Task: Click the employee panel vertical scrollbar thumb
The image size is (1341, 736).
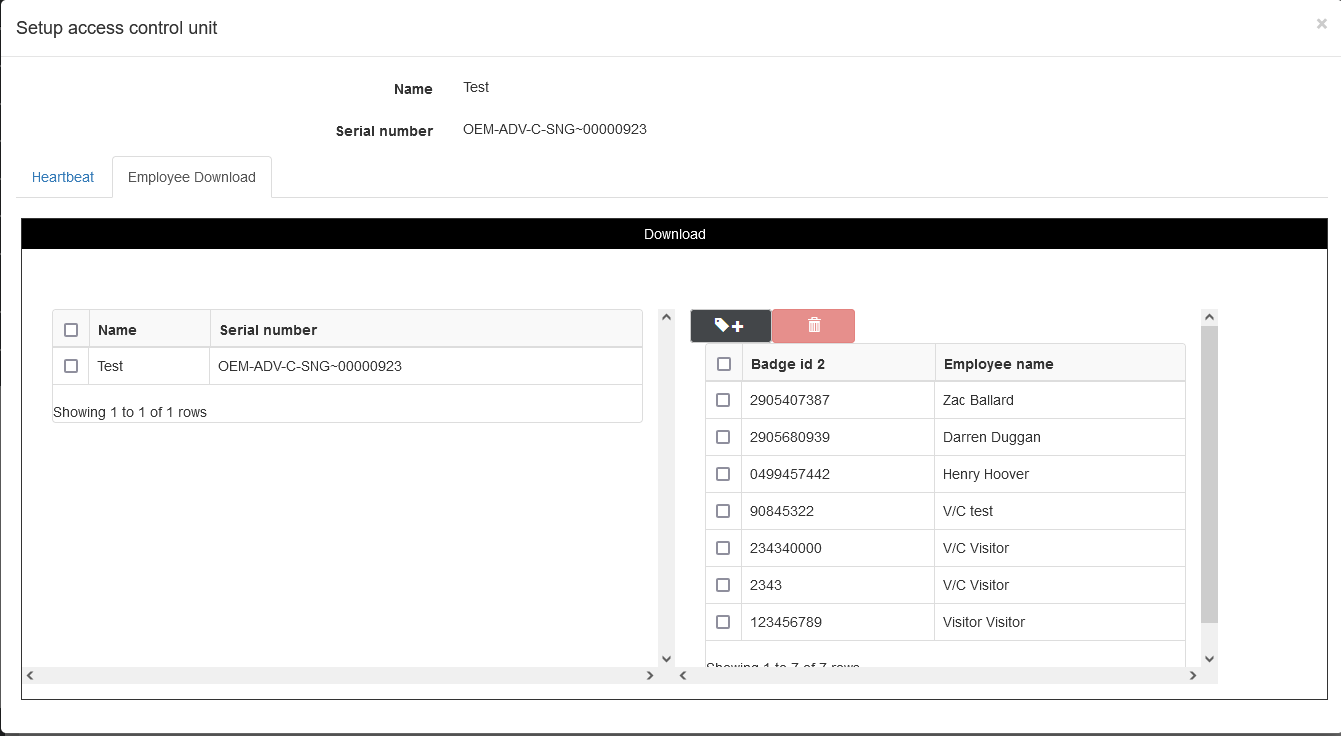Action: [1209, 470]
